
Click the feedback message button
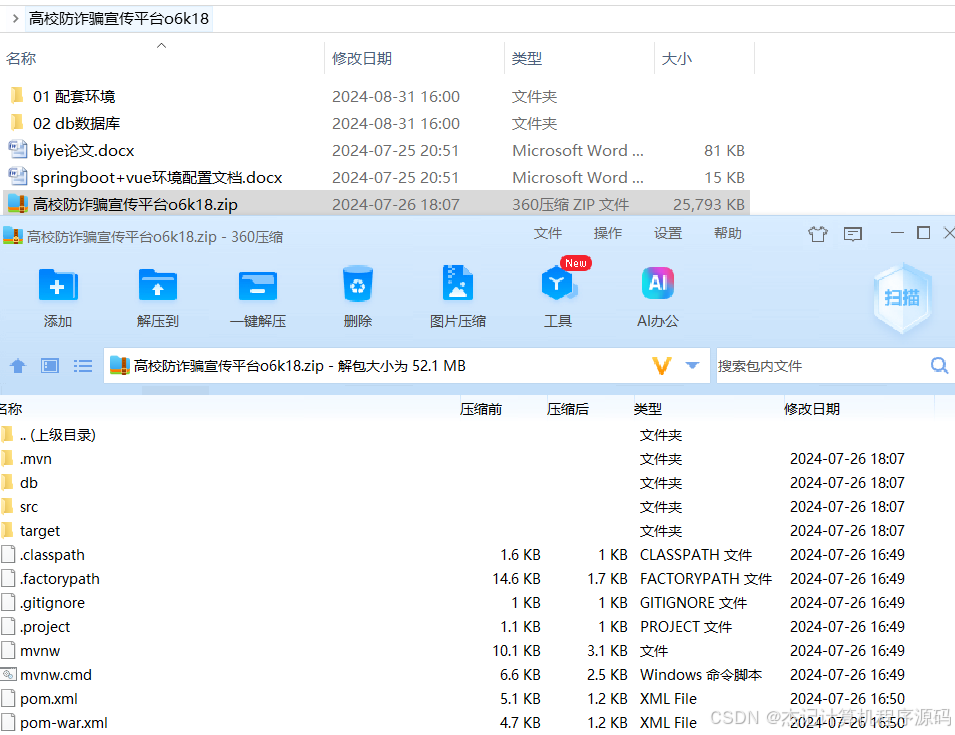coord(852,233)
